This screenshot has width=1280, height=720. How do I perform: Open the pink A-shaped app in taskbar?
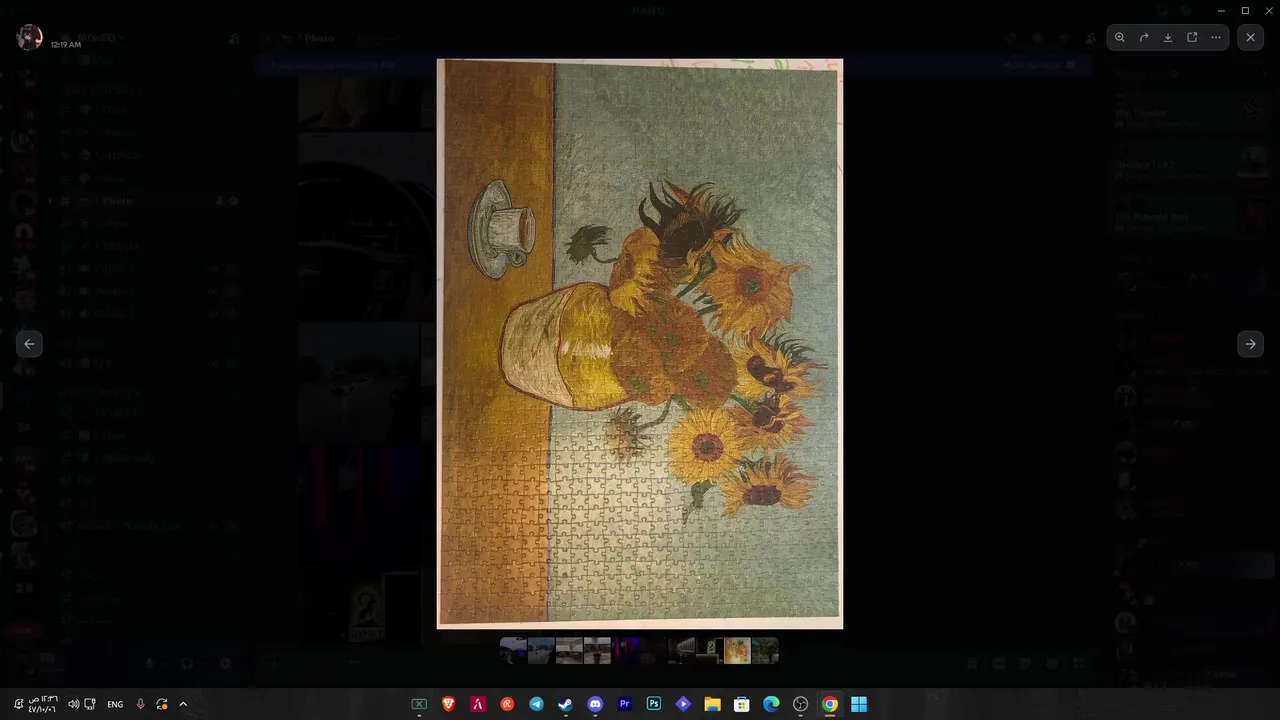(478, 704)
